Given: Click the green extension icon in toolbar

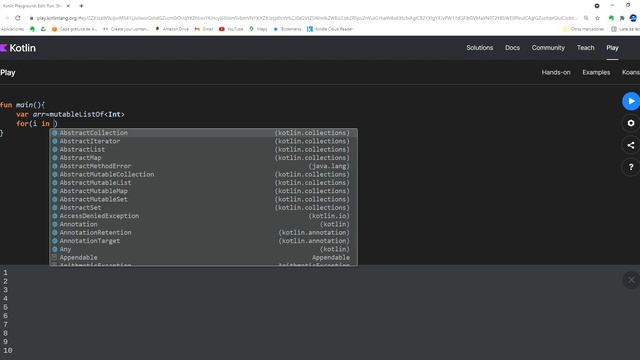Looking at the screenshot, I should pyautogui.click(x=611, y=18).
